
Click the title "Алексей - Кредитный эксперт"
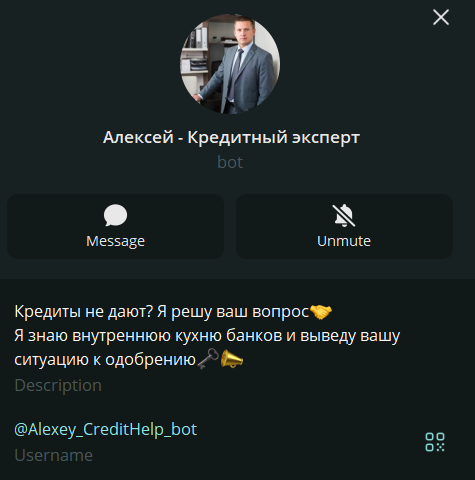pos(231,137)
